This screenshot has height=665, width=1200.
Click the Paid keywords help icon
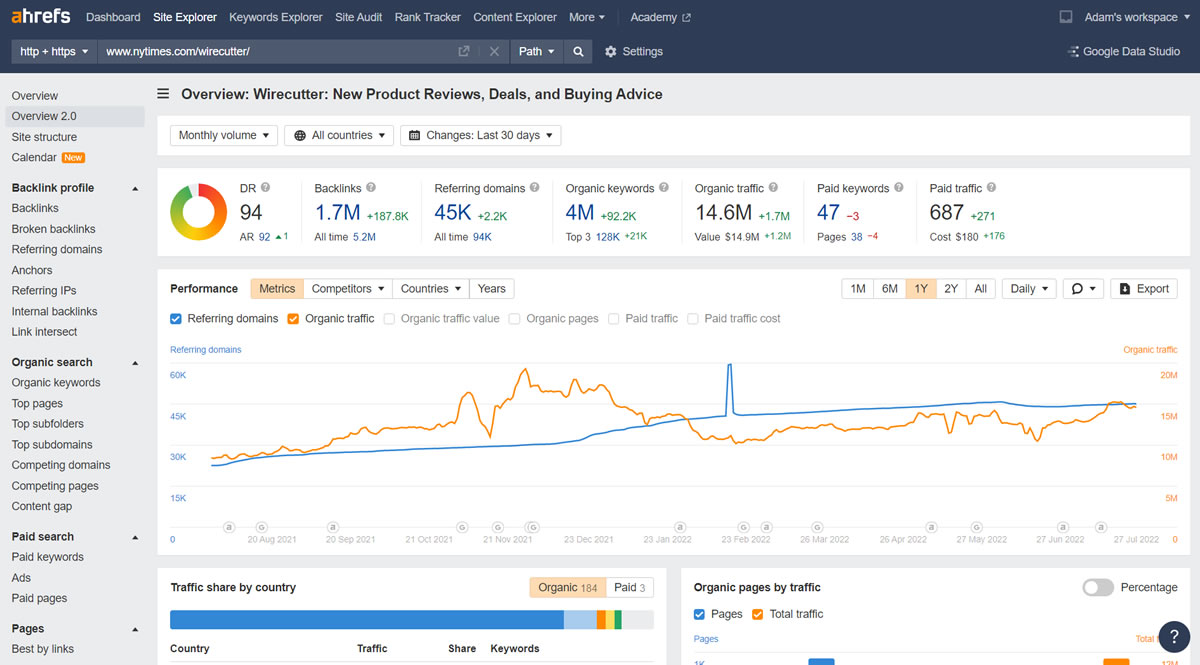click(899, 187)
